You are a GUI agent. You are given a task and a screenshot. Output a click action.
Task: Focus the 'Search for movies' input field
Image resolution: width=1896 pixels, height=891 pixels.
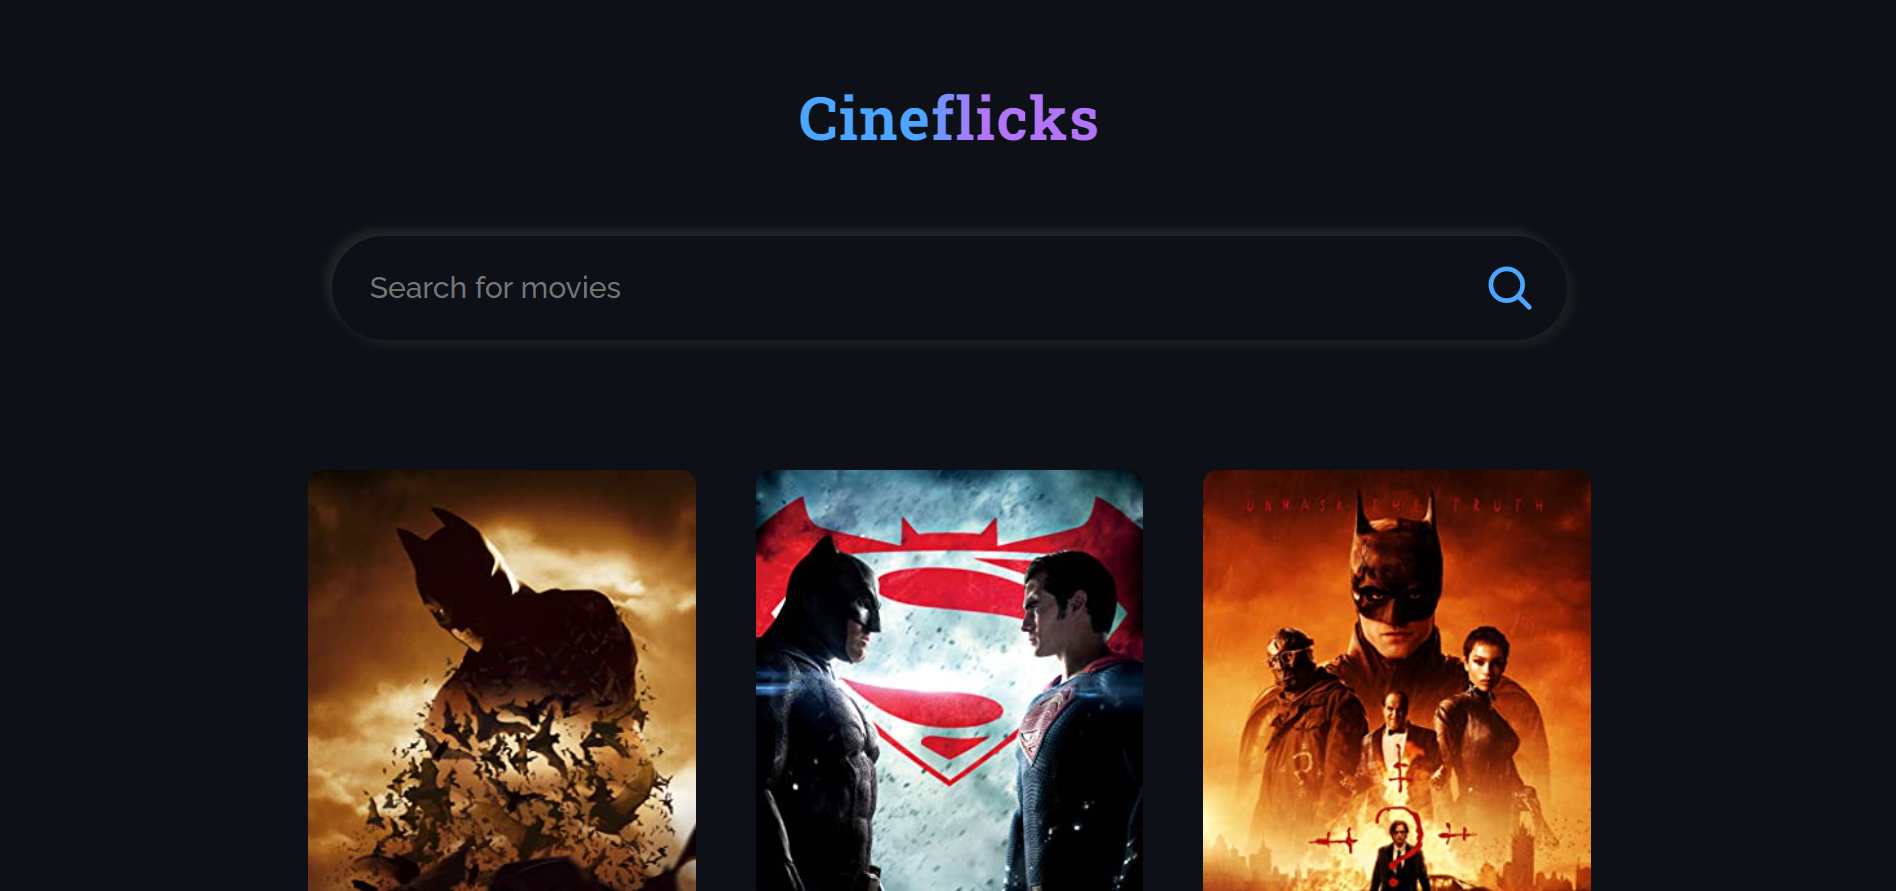[948, 288]
